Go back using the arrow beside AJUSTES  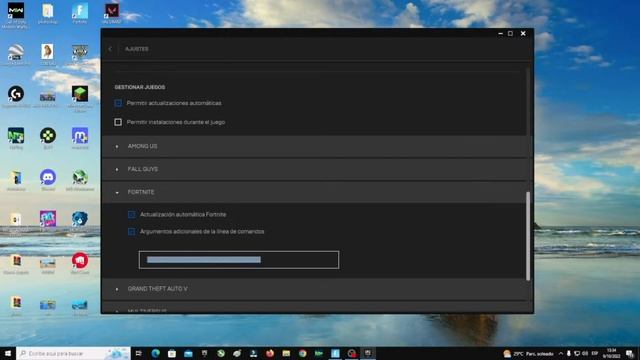(x=110, y=49)
